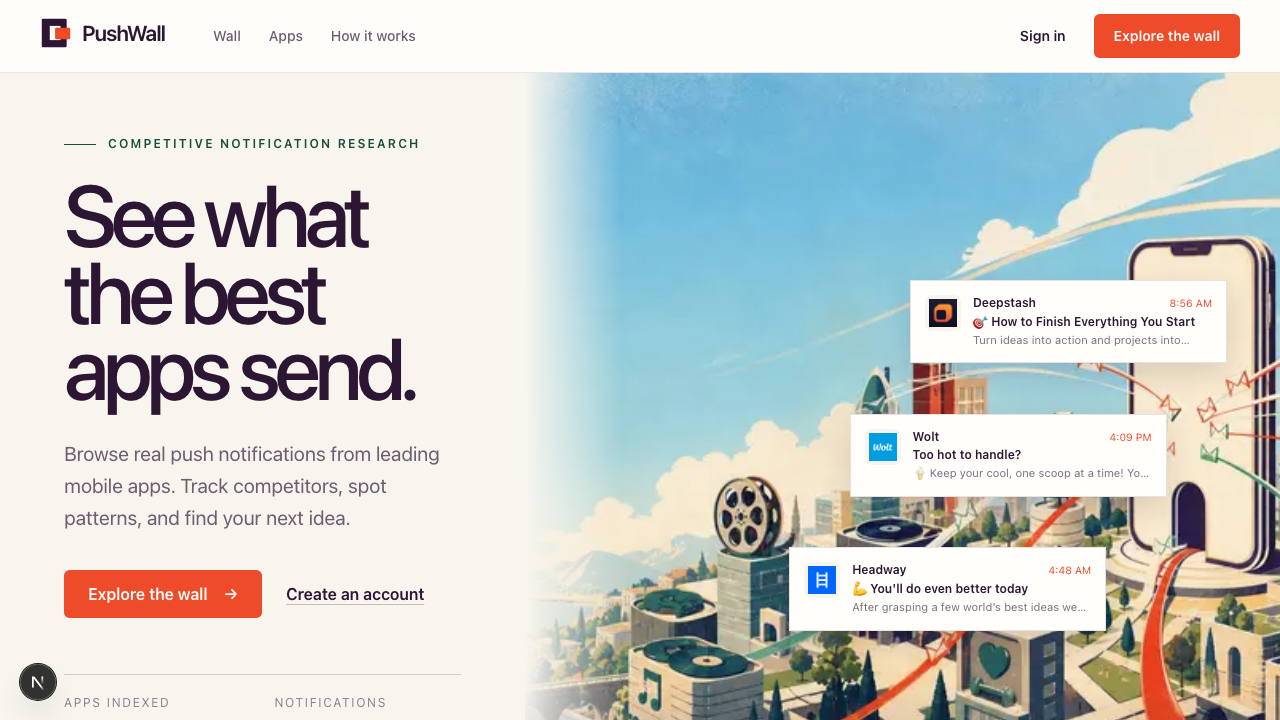Viewport: 1280px width, 720px height.
Task: Select How it works in navigation
Action: [x=373, y=36]
